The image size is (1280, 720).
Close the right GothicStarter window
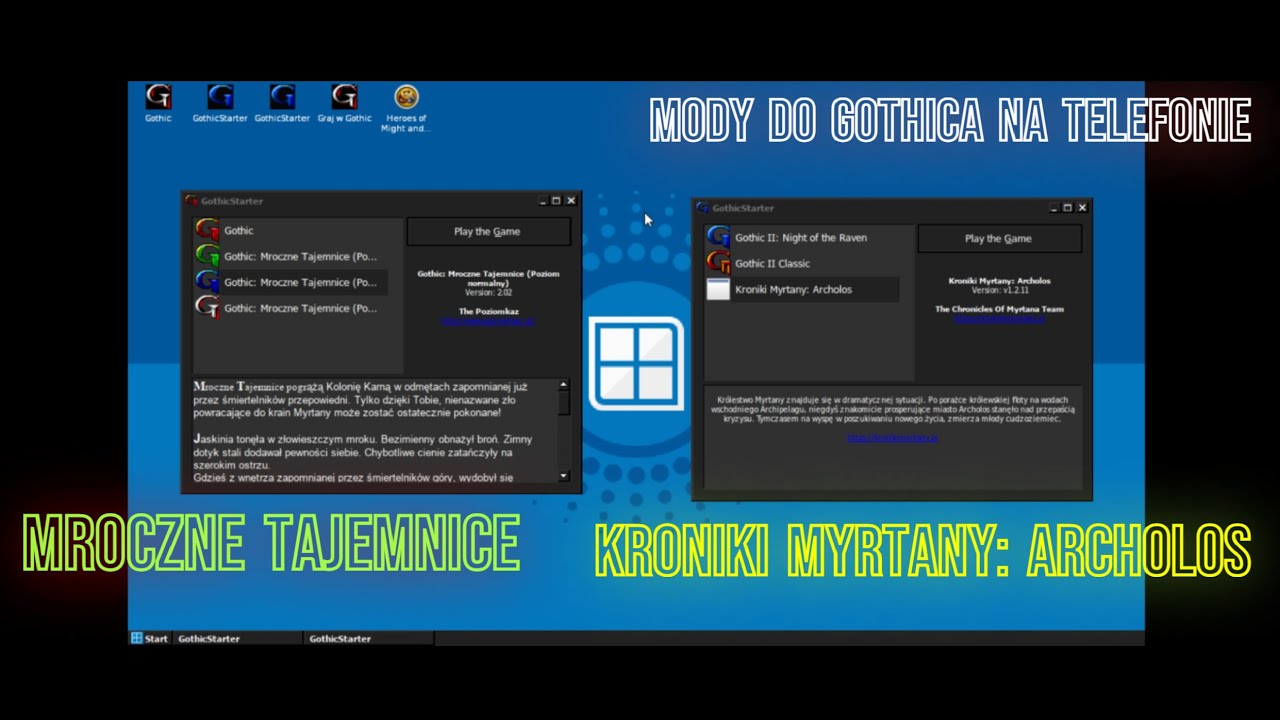pos(1082,208)
